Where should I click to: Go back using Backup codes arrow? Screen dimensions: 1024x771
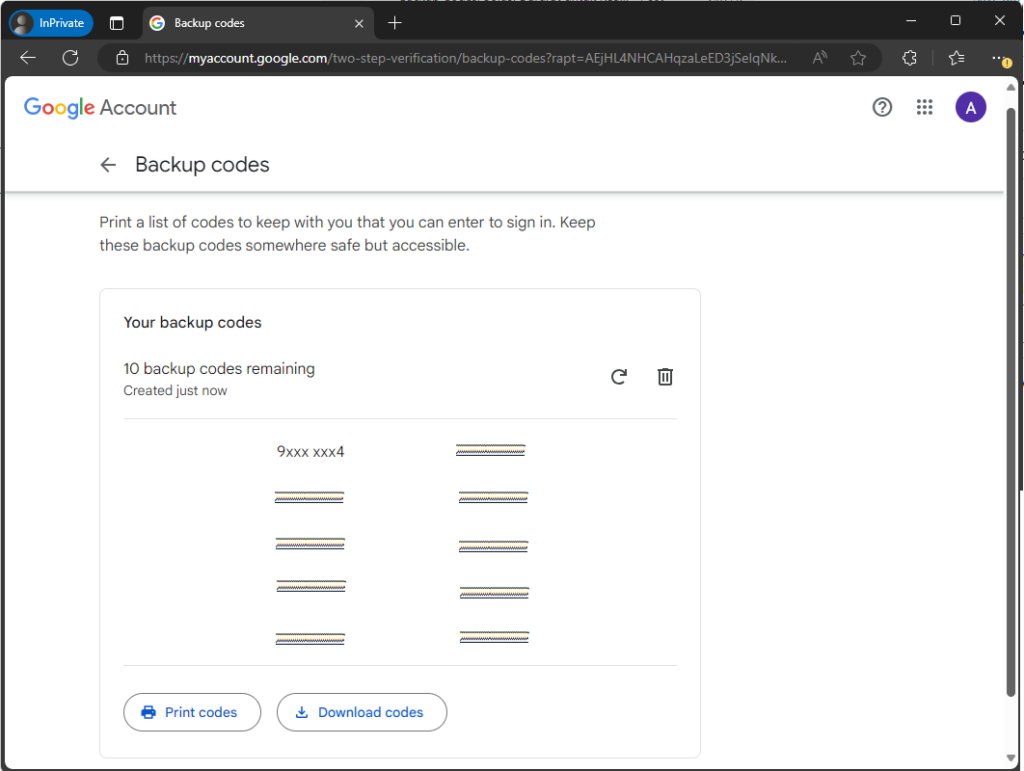tap(108, 165)
